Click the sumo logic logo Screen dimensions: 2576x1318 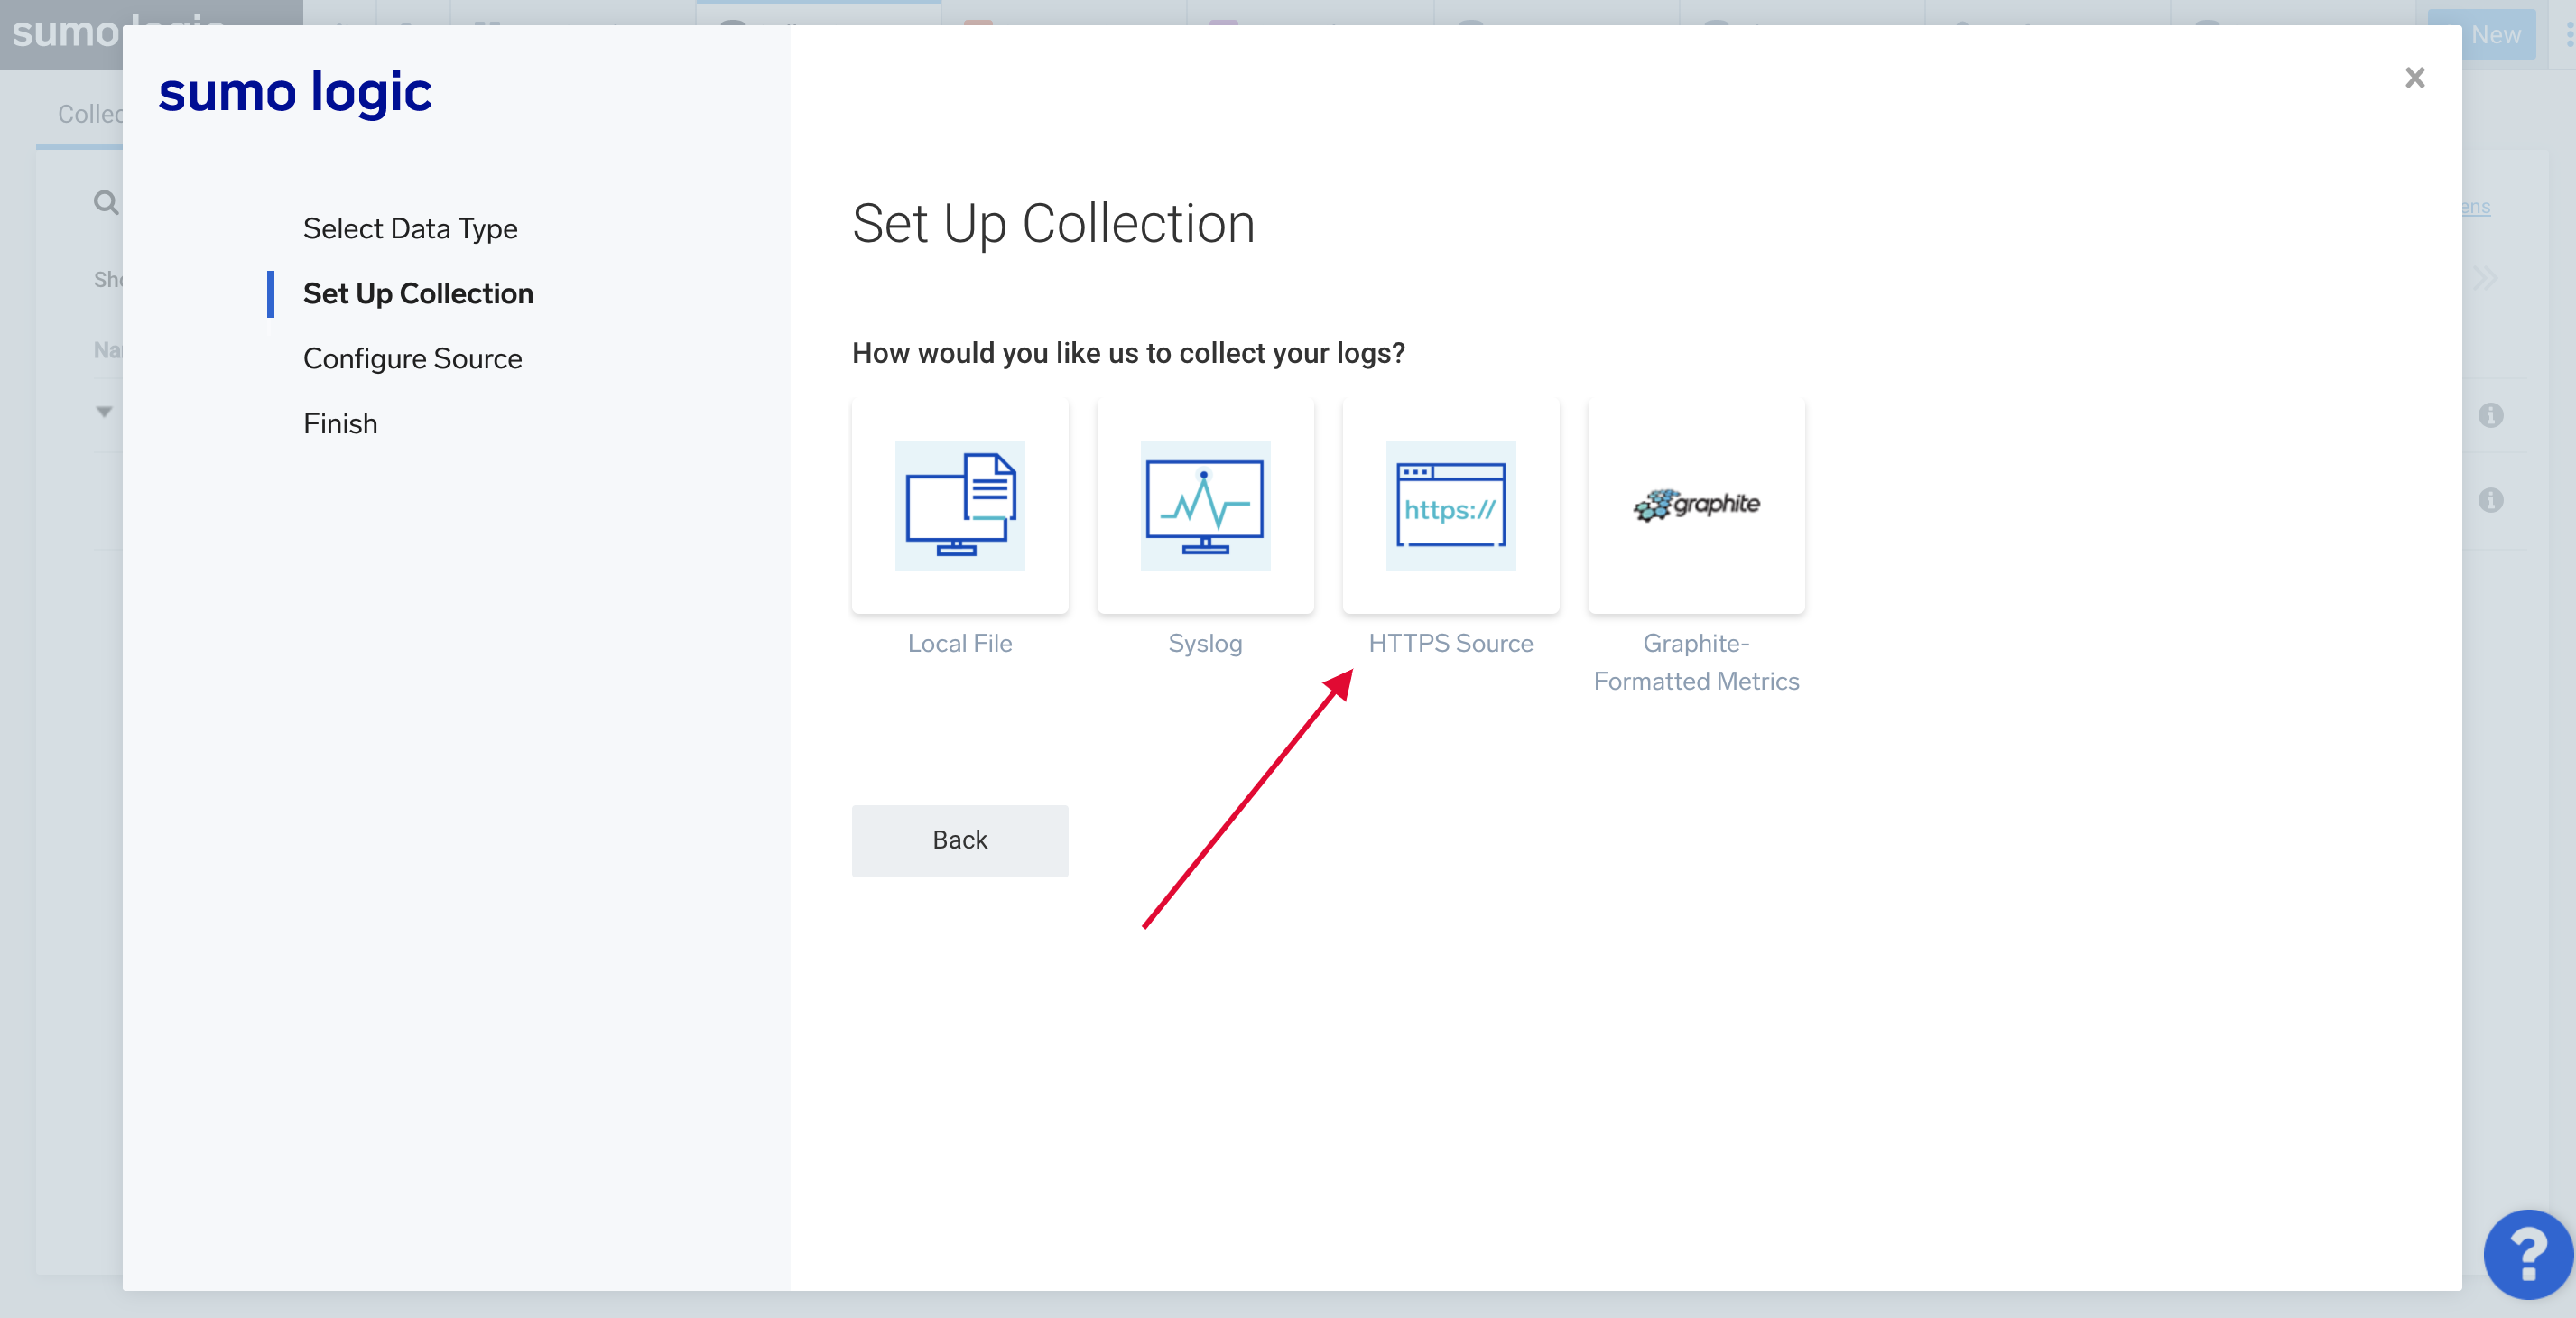point(295,93)
